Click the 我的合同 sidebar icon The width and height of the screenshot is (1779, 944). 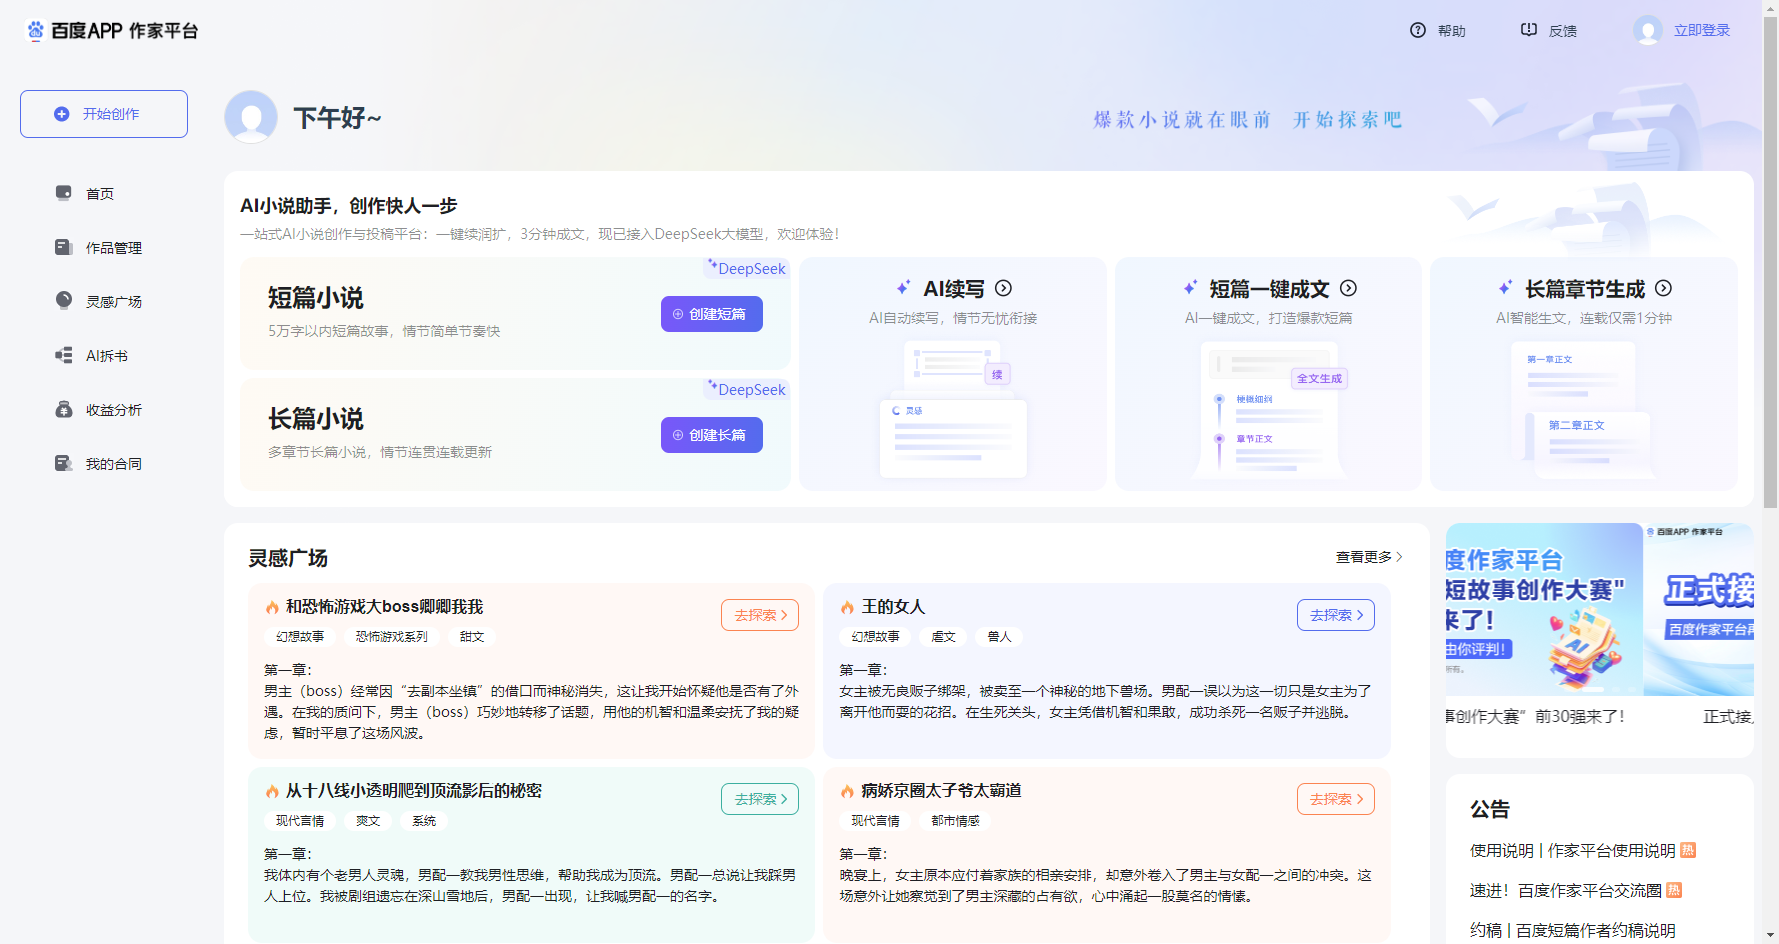[x=64, y=463]
